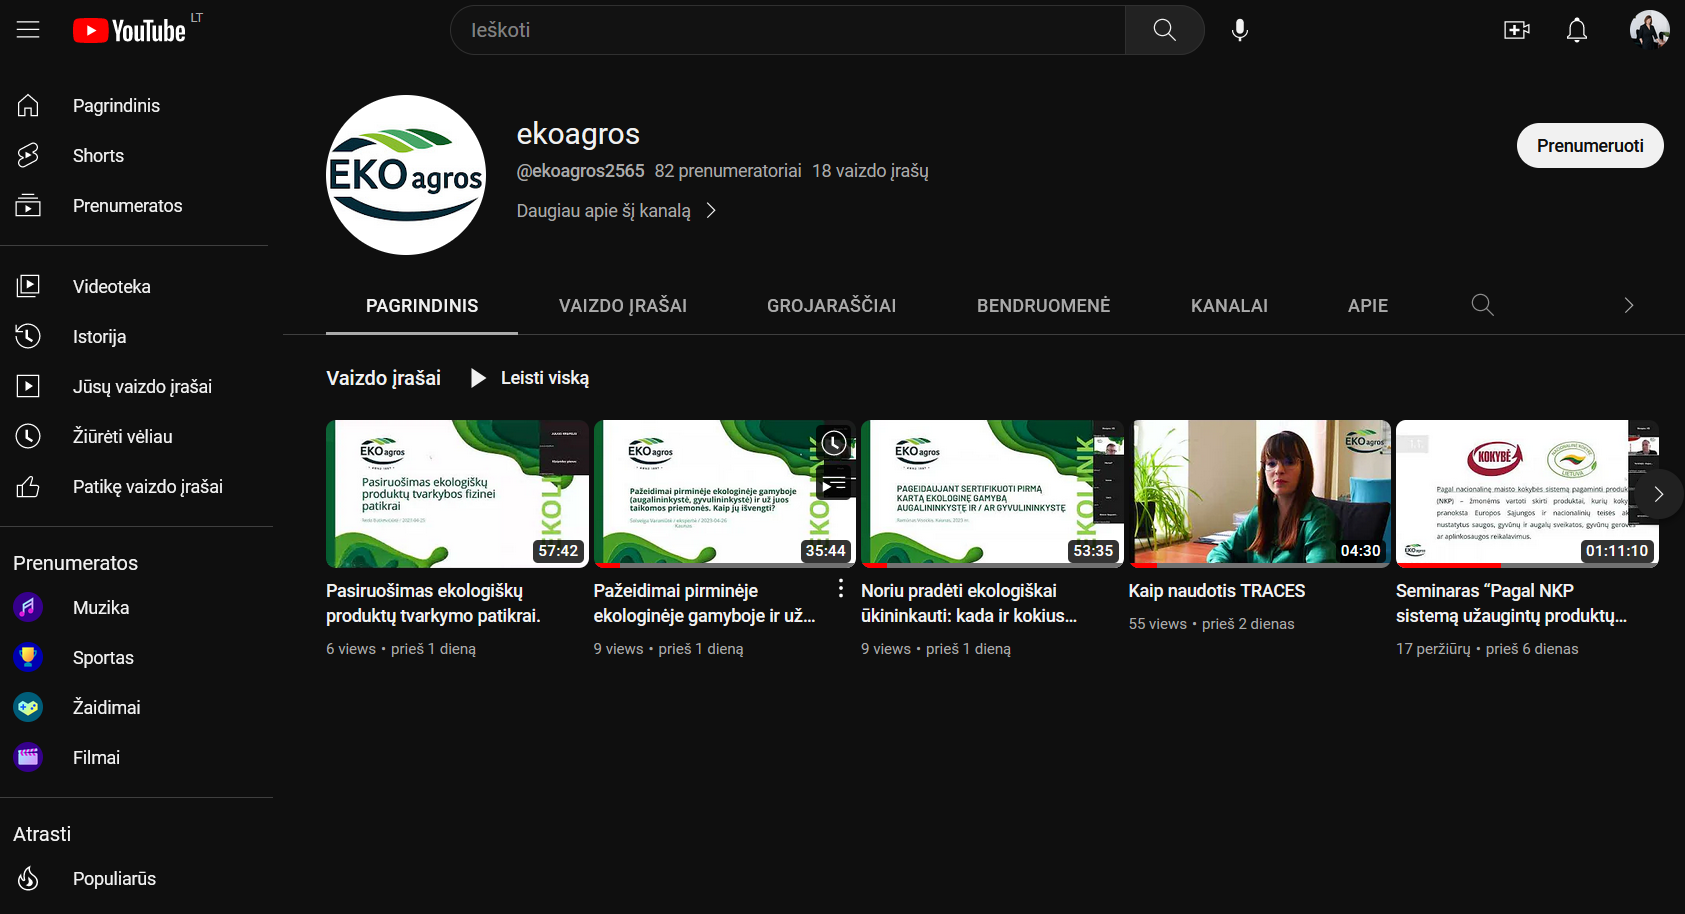Open Noriu pradėti ekologiškai ūkininkauti title

tap(969, 603)
